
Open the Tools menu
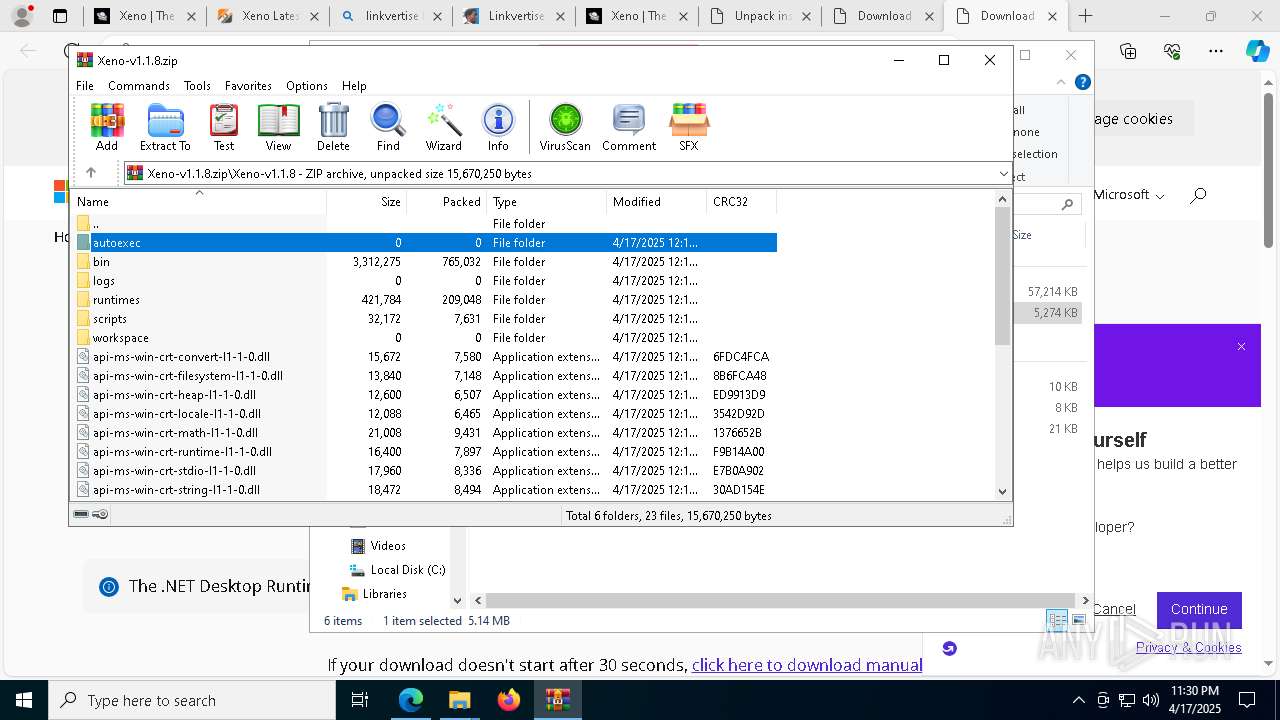[197, 86]
